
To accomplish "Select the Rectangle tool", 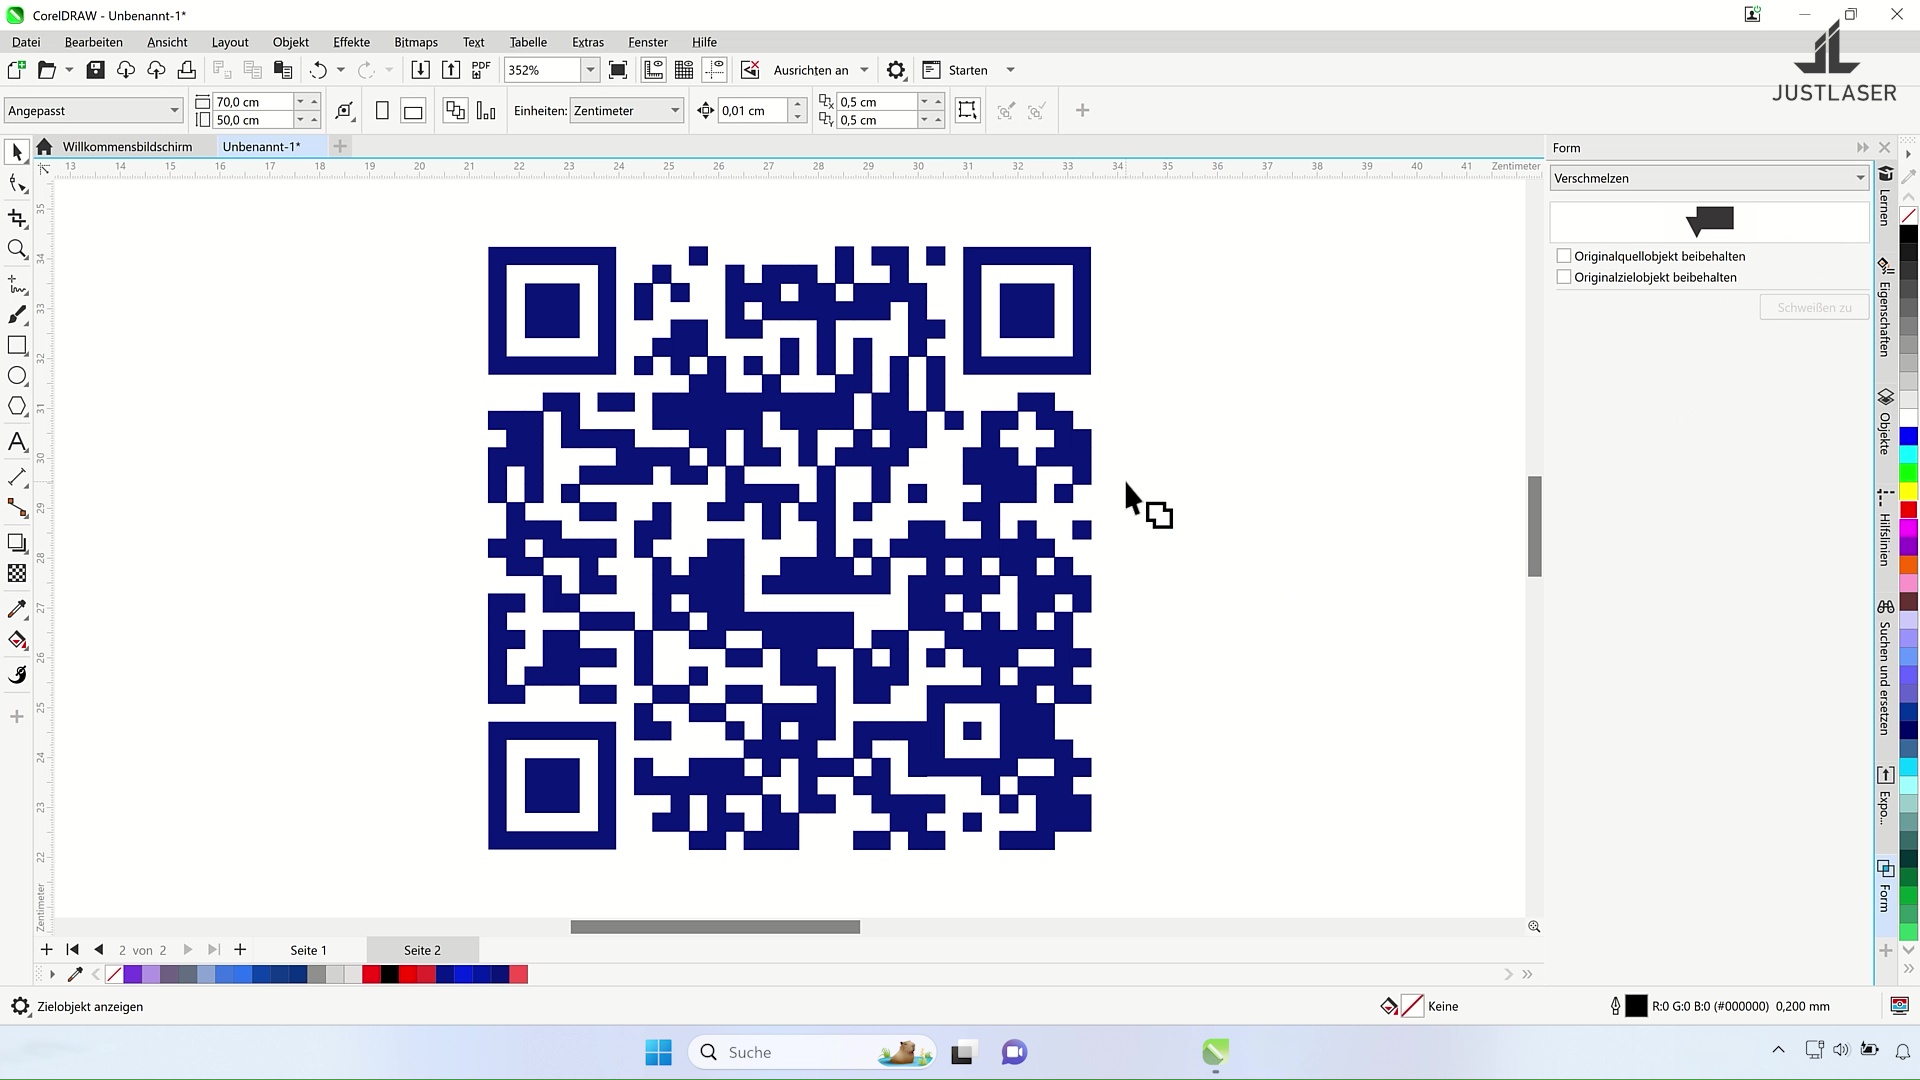I will click(16, 345).
